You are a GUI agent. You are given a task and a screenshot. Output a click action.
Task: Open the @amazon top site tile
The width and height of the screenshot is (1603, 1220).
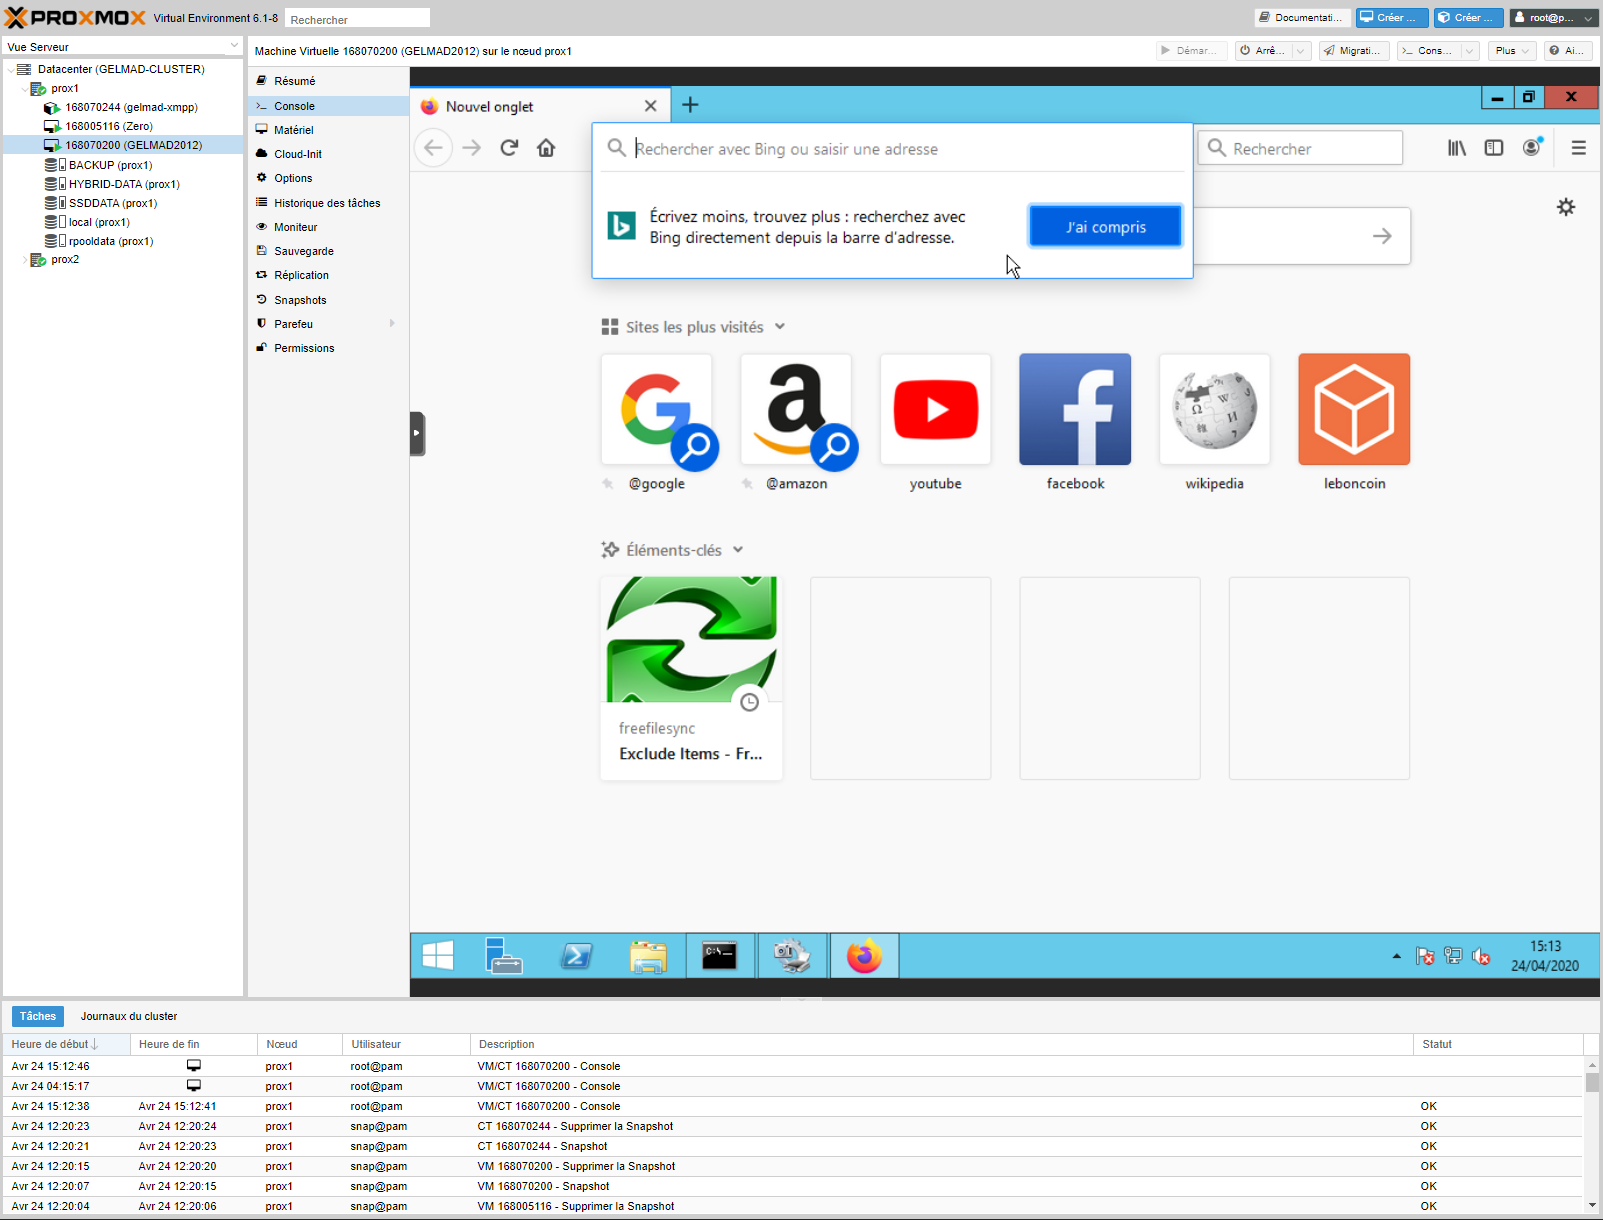pyautogui.click(x=796, y=409)
